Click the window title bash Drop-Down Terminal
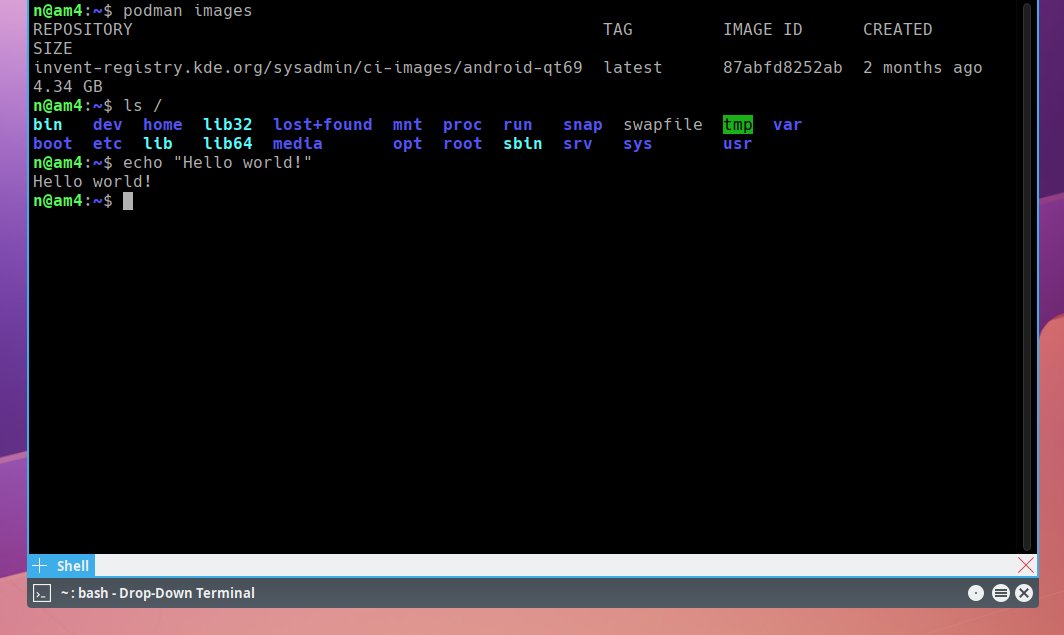The height and width of the screenshot is (635, 1064). [x=160, y=592]
